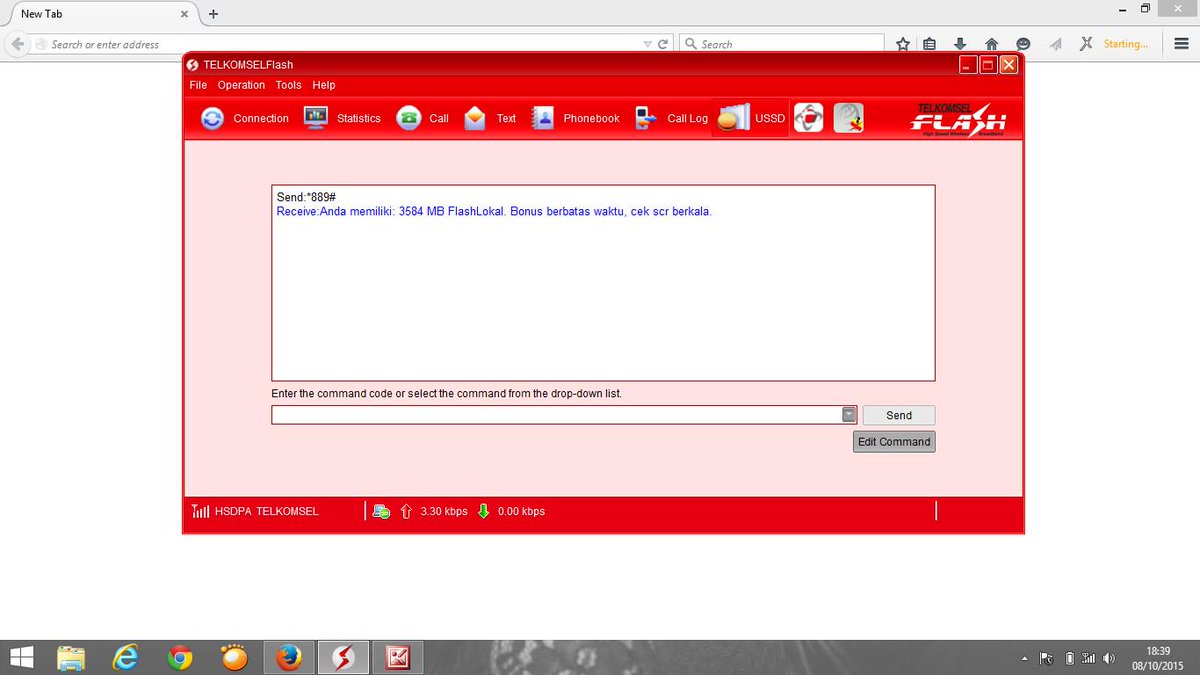Viewport: 1200px width, 675px height.
Task: Focus the Firefox address bar
Action: (x=340, y=44)
